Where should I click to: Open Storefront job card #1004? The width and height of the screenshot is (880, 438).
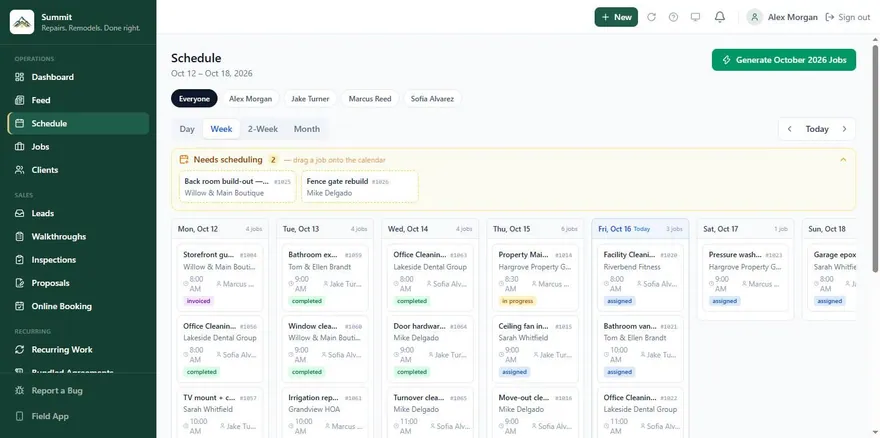click(x=220, y=277)
